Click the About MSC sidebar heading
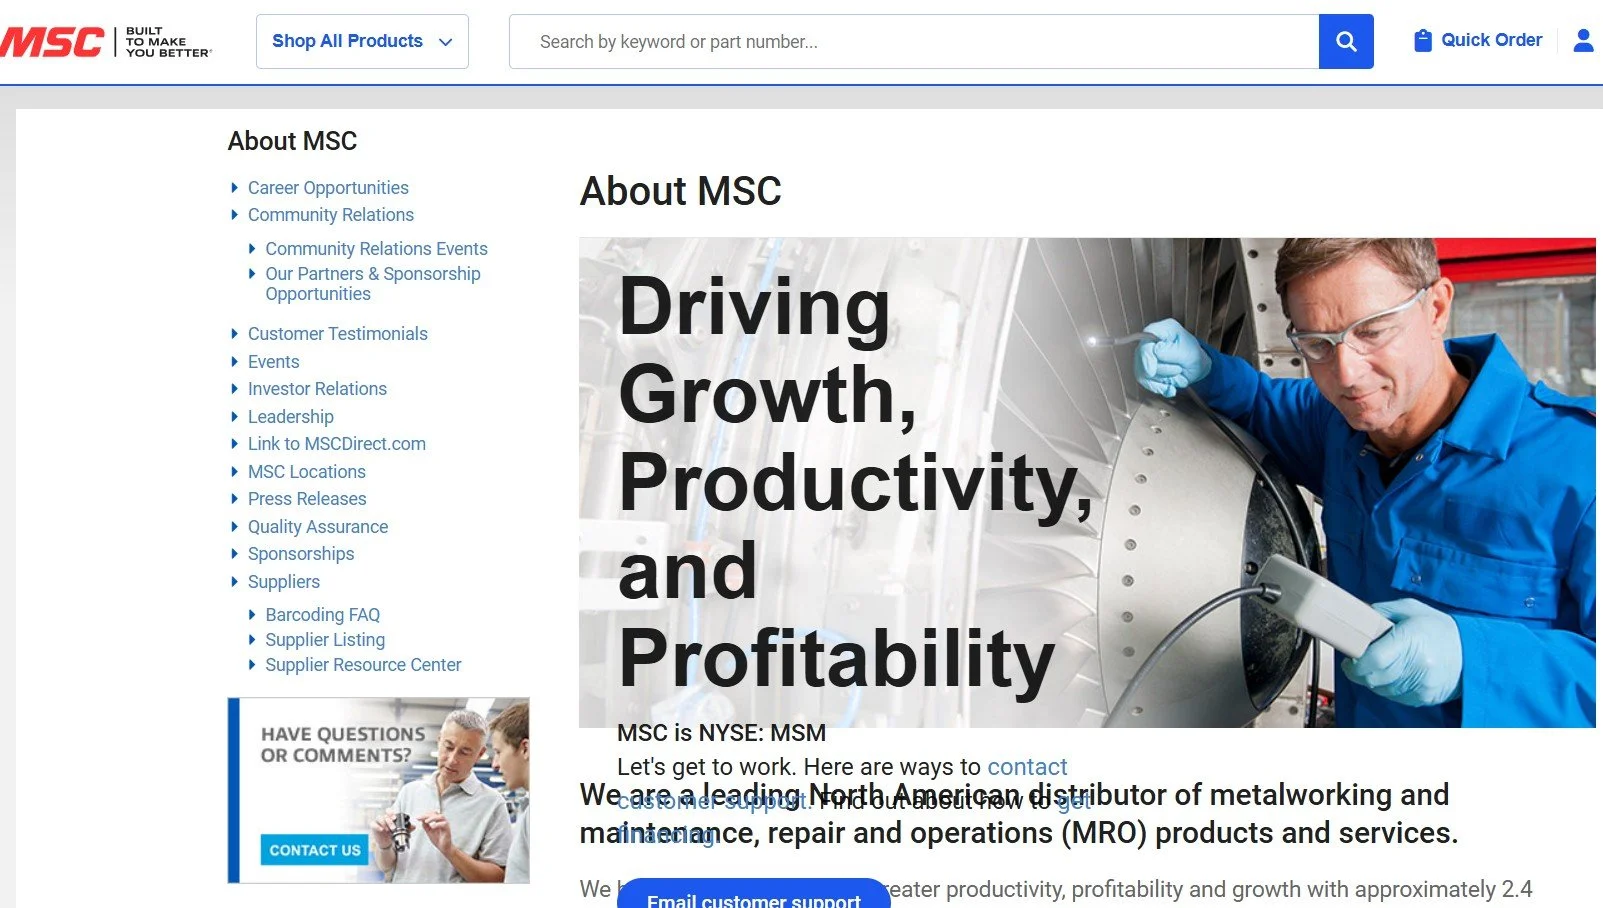Image resolution: width=1603 pixels, height=908 pixels. tap(292, 141)
